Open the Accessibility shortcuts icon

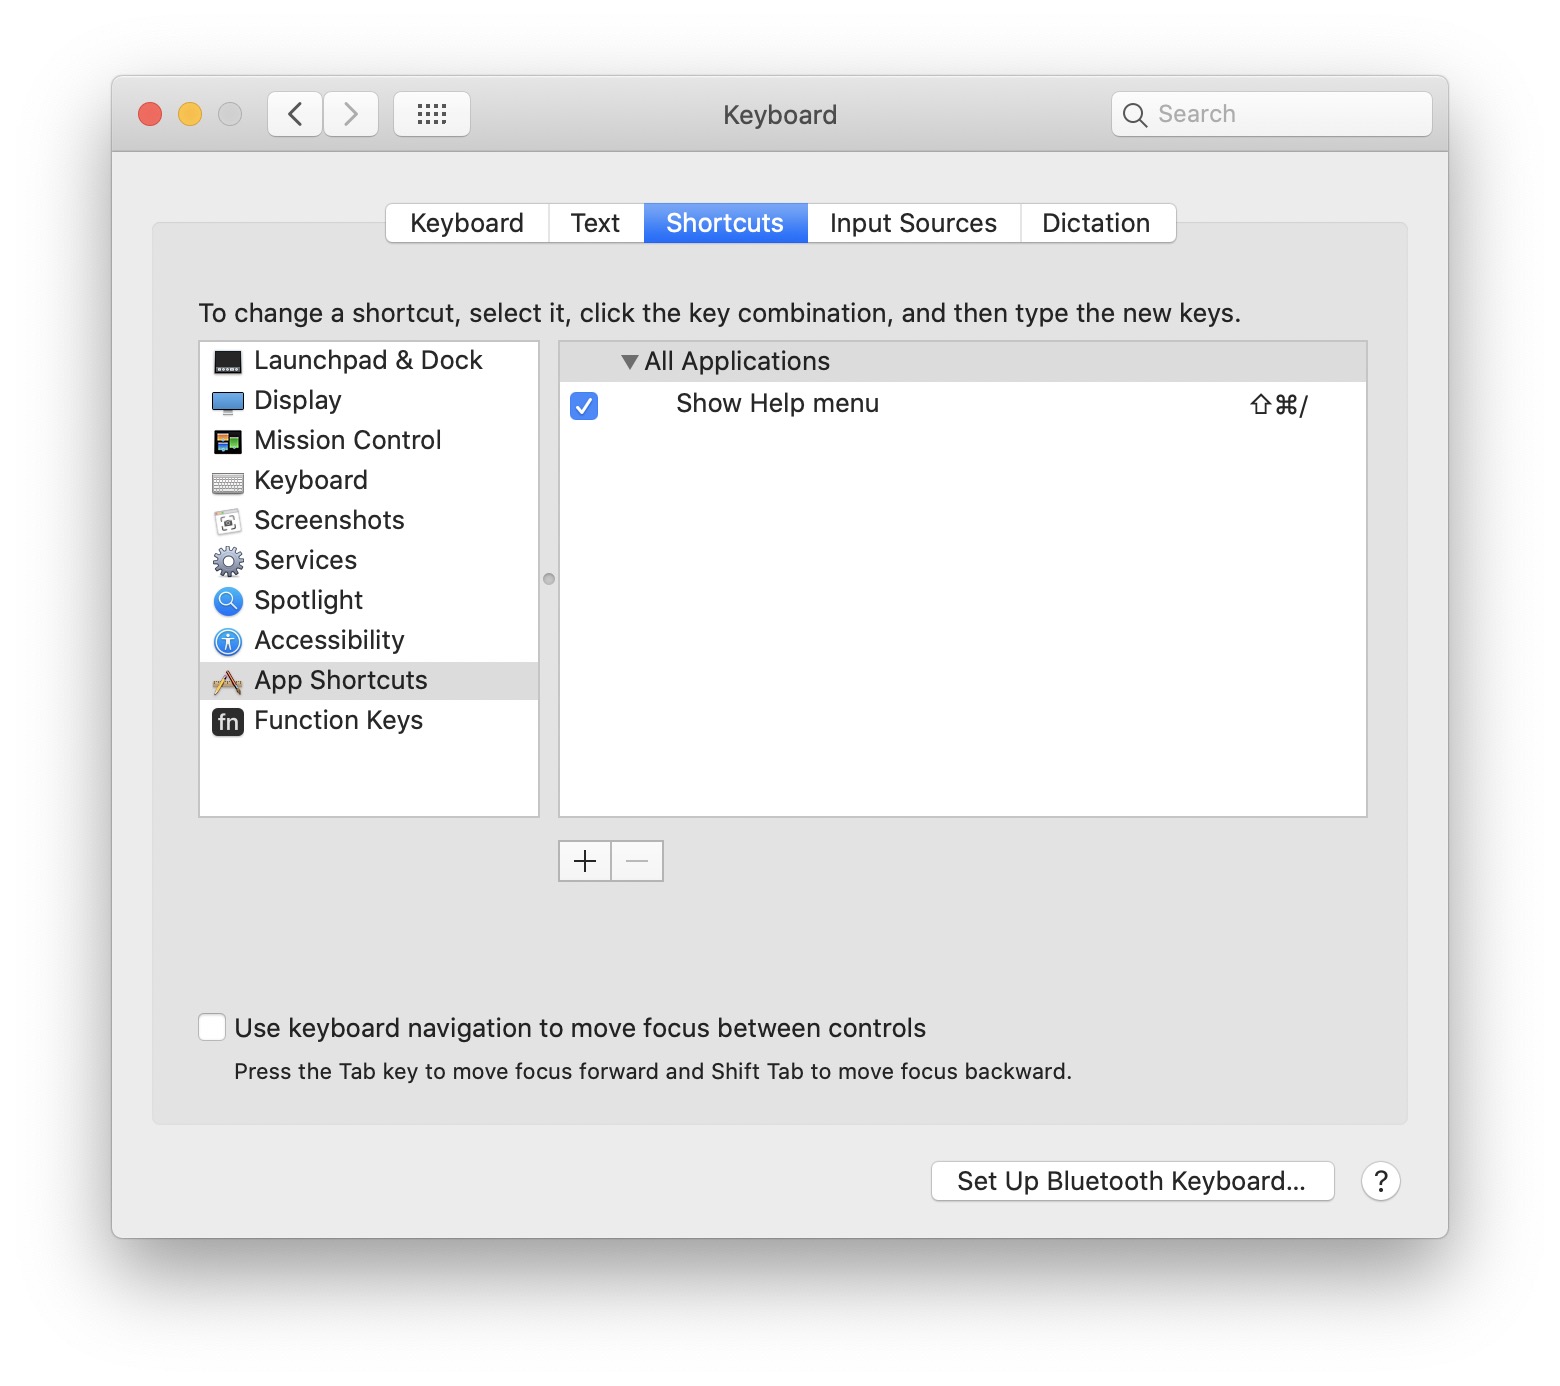(228, 641)
